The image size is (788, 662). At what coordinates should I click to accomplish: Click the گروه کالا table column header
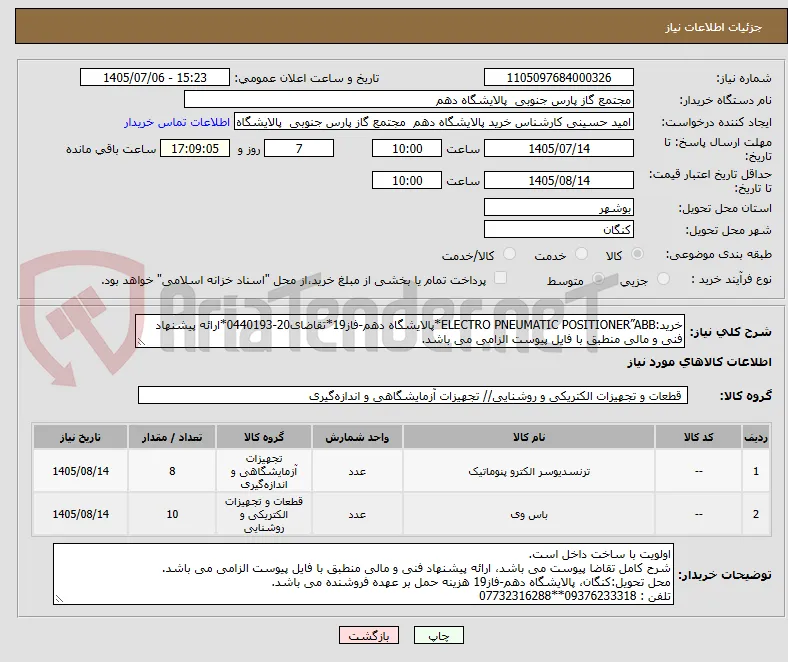pos(264,437)
